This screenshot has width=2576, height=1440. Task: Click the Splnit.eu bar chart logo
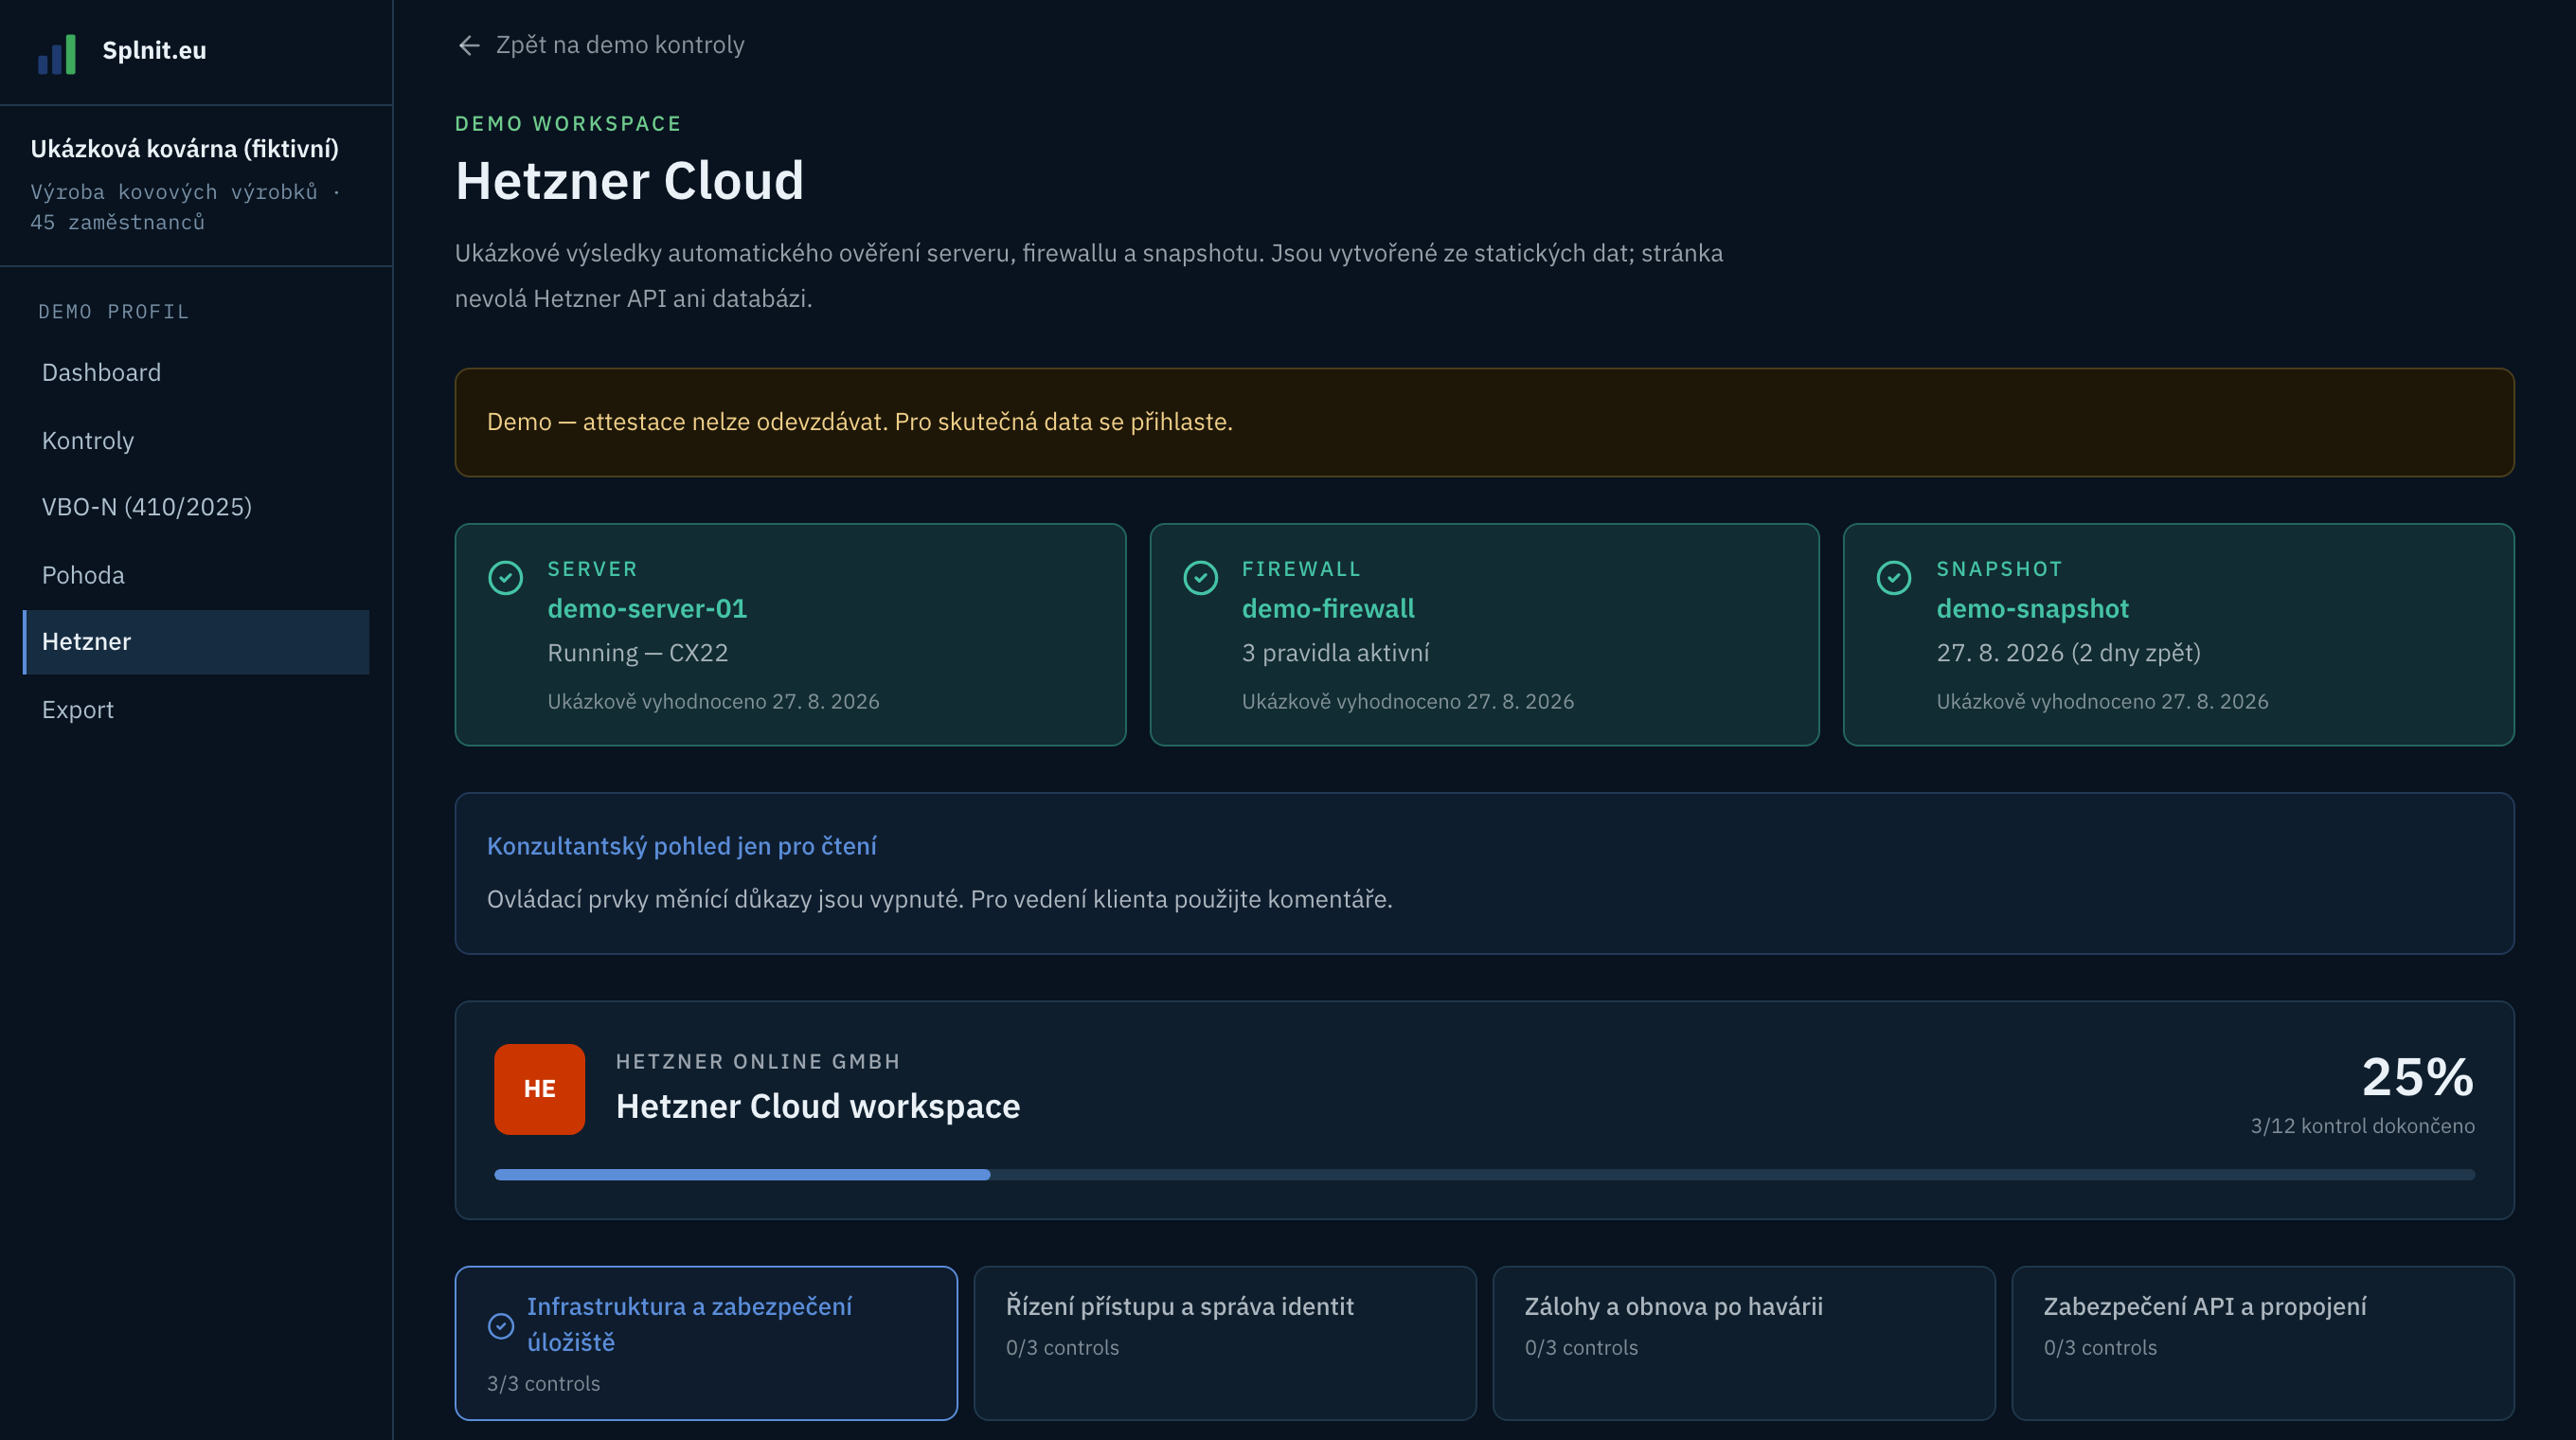point(57,53)
